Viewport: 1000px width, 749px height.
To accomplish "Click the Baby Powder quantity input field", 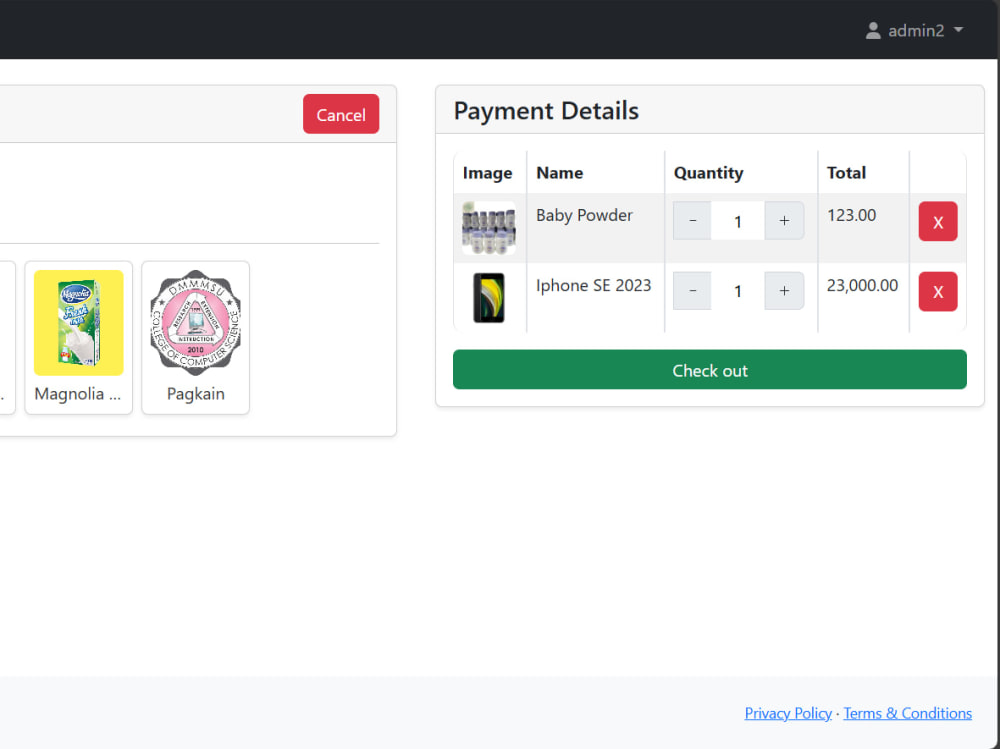I will pyautogui.click(x=738, y=221).
